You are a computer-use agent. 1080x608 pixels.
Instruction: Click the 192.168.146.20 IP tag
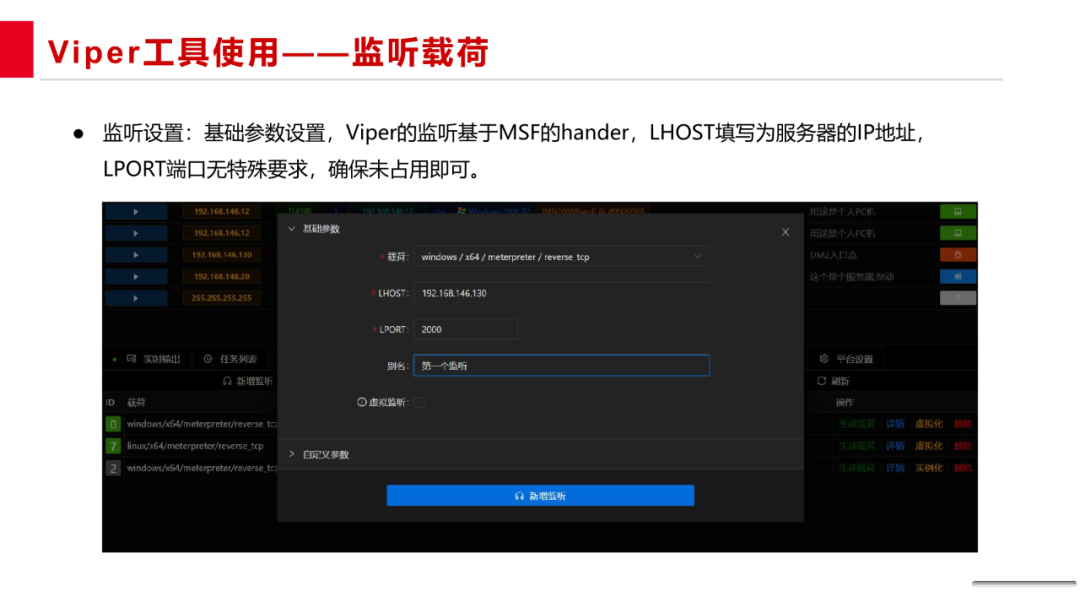(x=222, y=277)
